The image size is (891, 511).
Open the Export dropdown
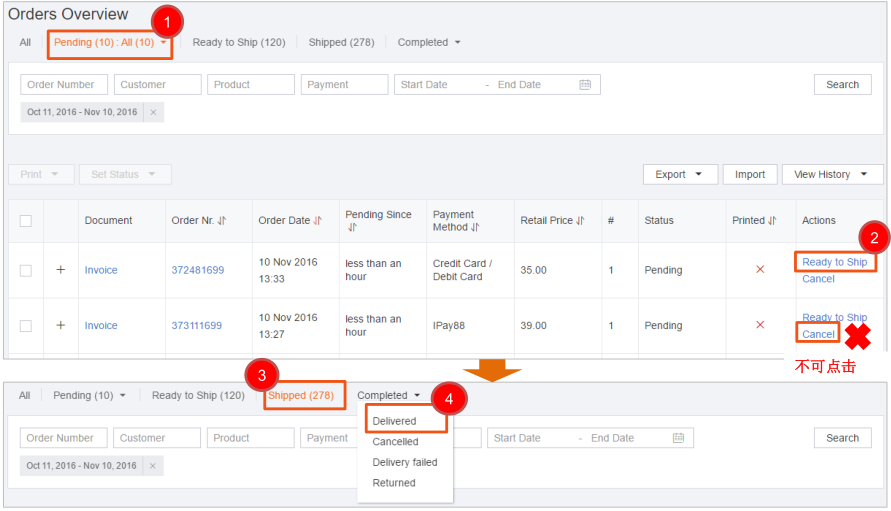678,174
